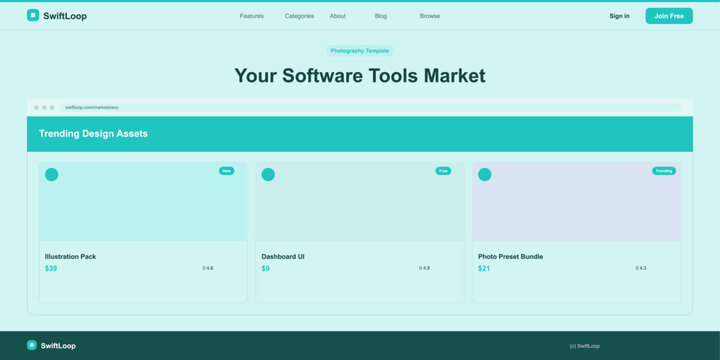Open the Blog nav link

[381, 16]
